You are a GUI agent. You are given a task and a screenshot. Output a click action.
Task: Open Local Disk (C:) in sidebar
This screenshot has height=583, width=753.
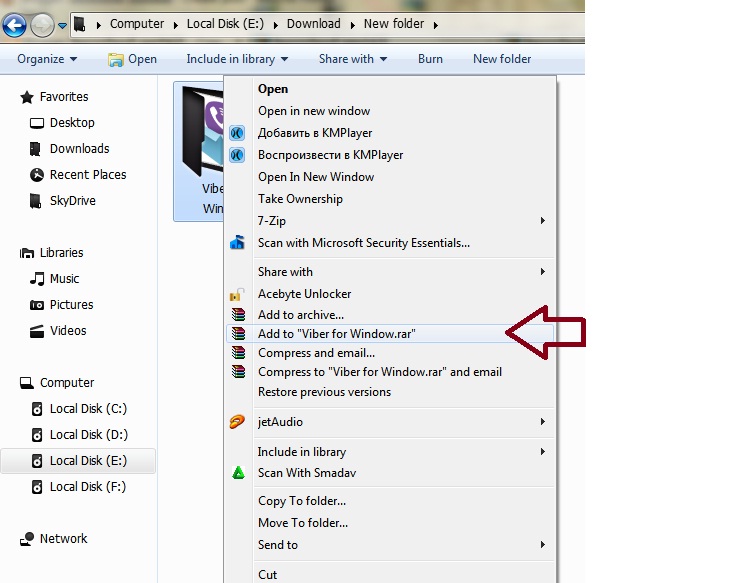pyautogui.click(x=88, y=409)
